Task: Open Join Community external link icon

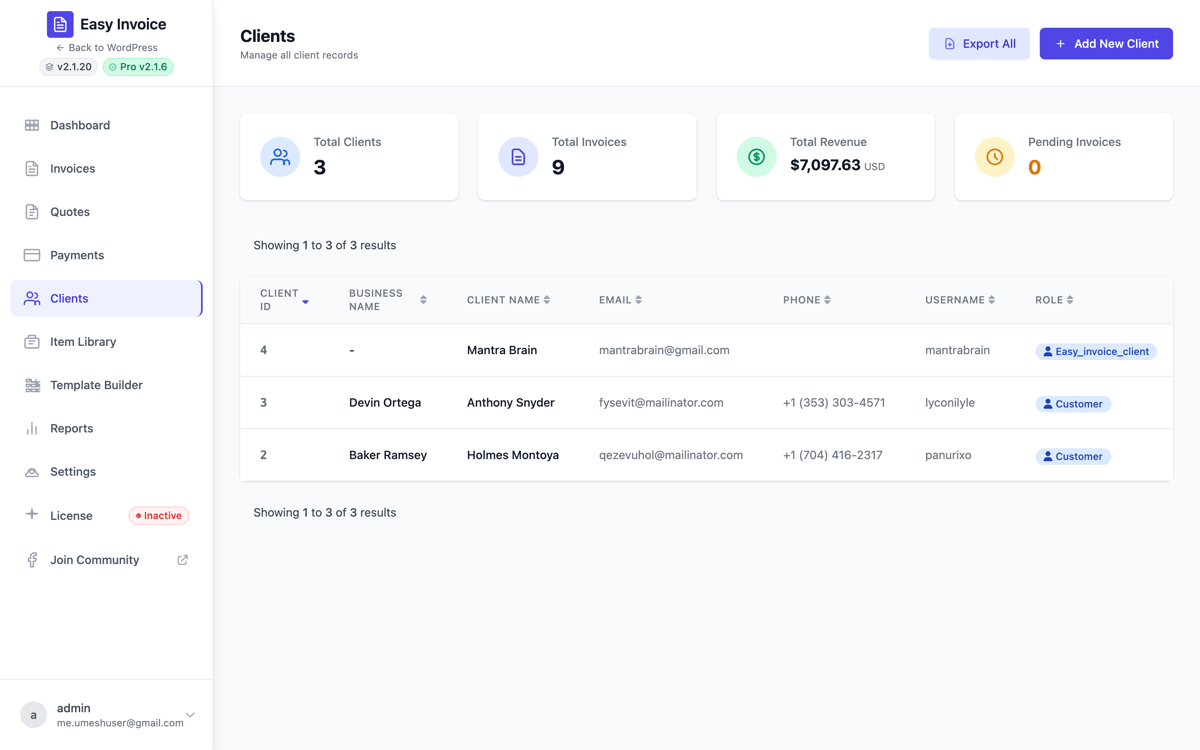Action: 183,560
